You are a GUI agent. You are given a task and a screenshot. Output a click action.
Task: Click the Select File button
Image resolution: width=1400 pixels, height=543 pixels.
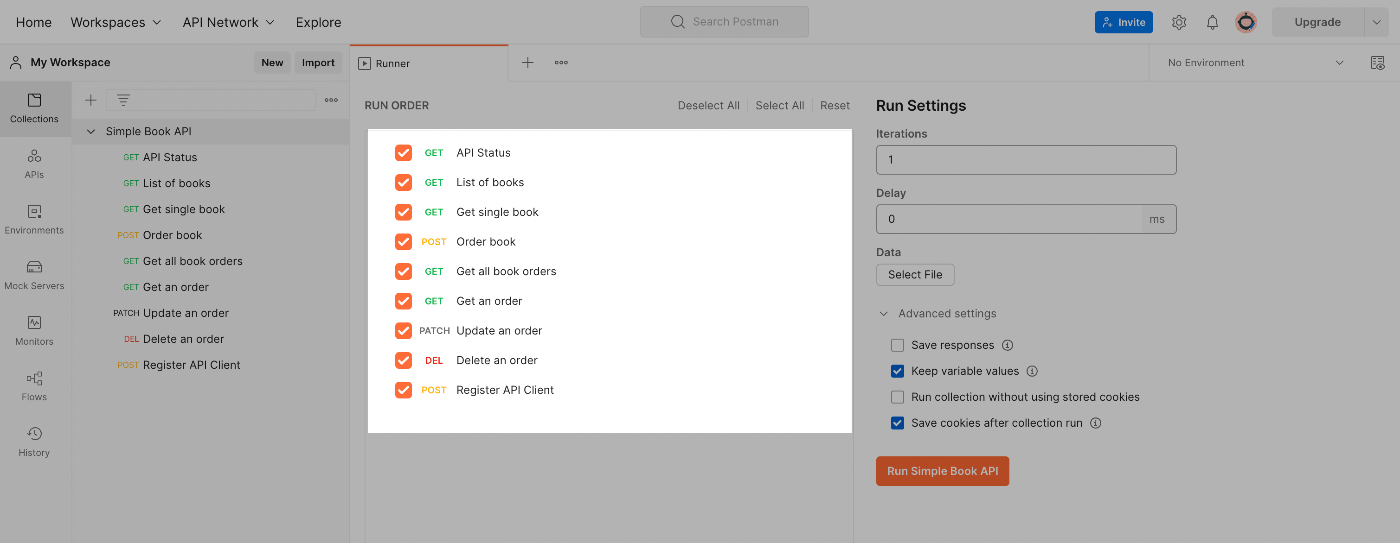[x=916, y=274]
